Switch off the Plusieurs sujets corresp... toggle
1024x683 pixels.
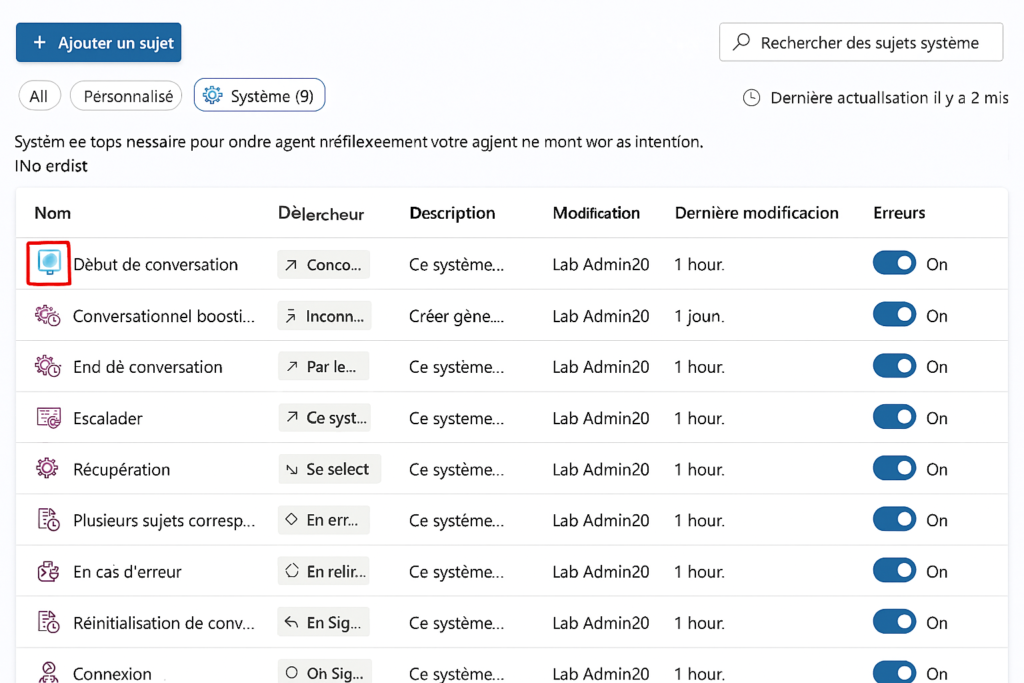coord(894,519)
